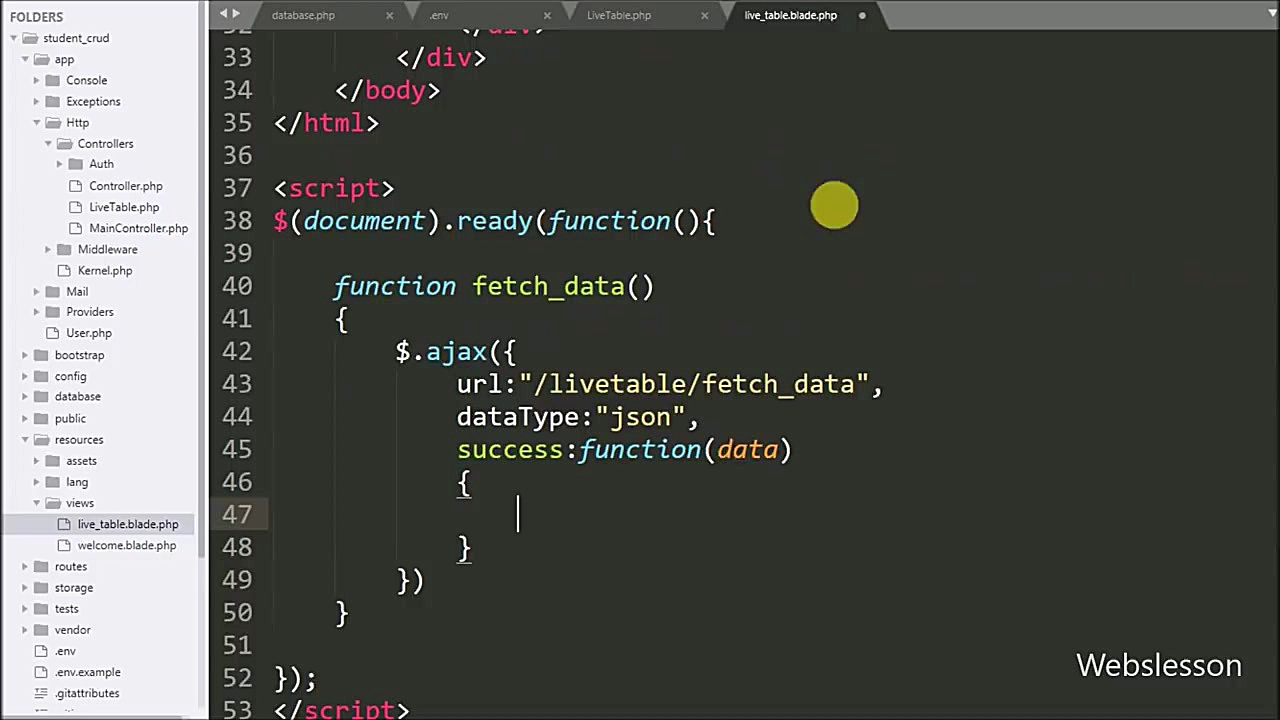Switch to the .env tab
Viewport: 1280px width, 720px height.
coord(439,15)
